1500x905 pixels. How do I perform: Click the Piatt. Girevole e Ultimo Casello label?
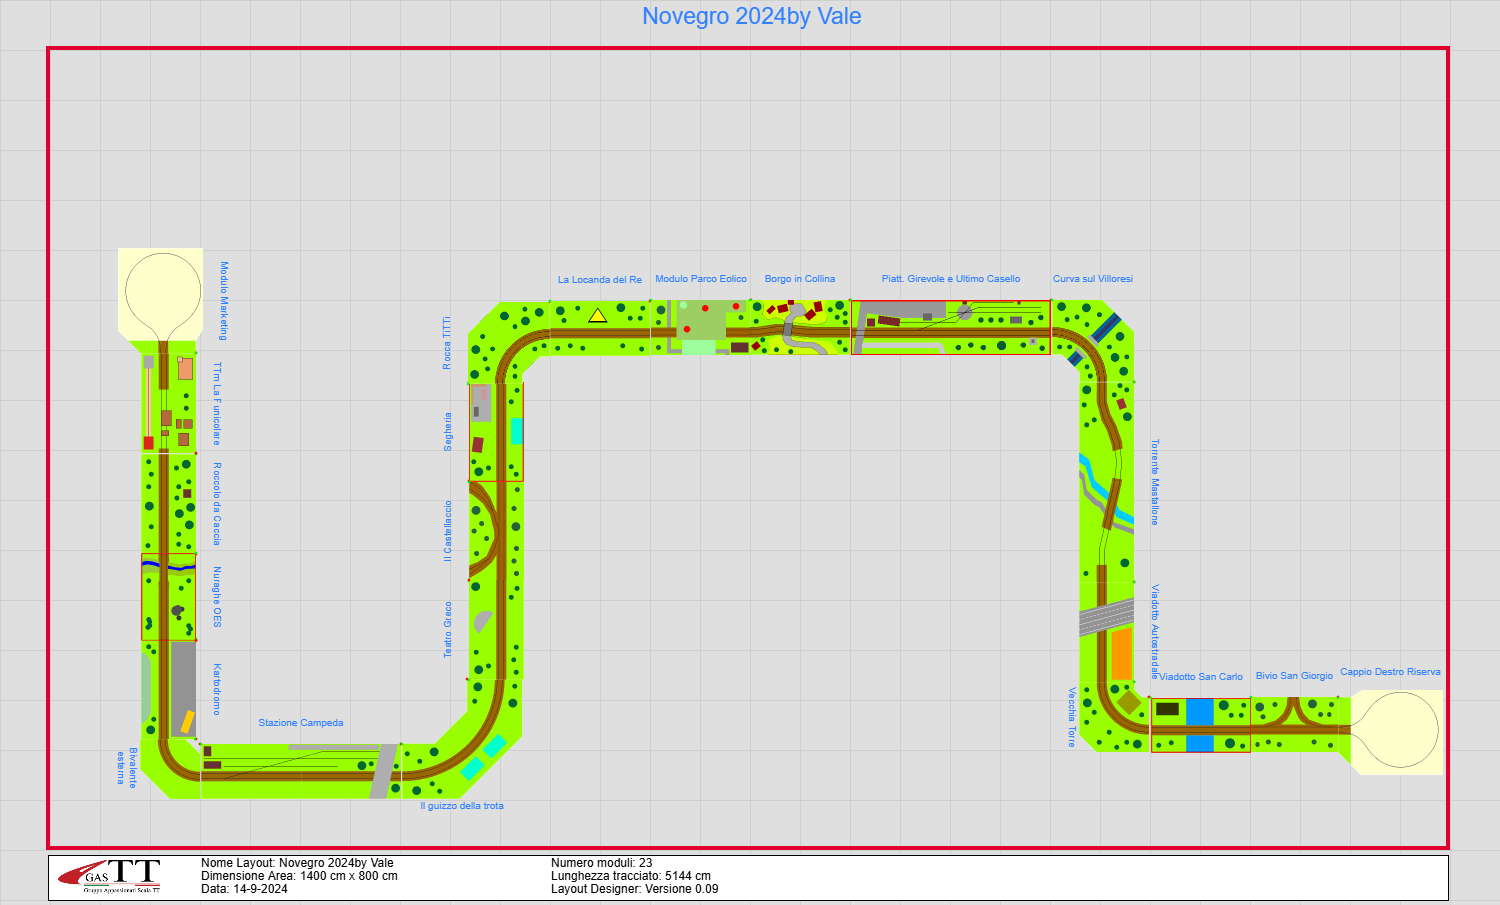click(x=950, y=279)
